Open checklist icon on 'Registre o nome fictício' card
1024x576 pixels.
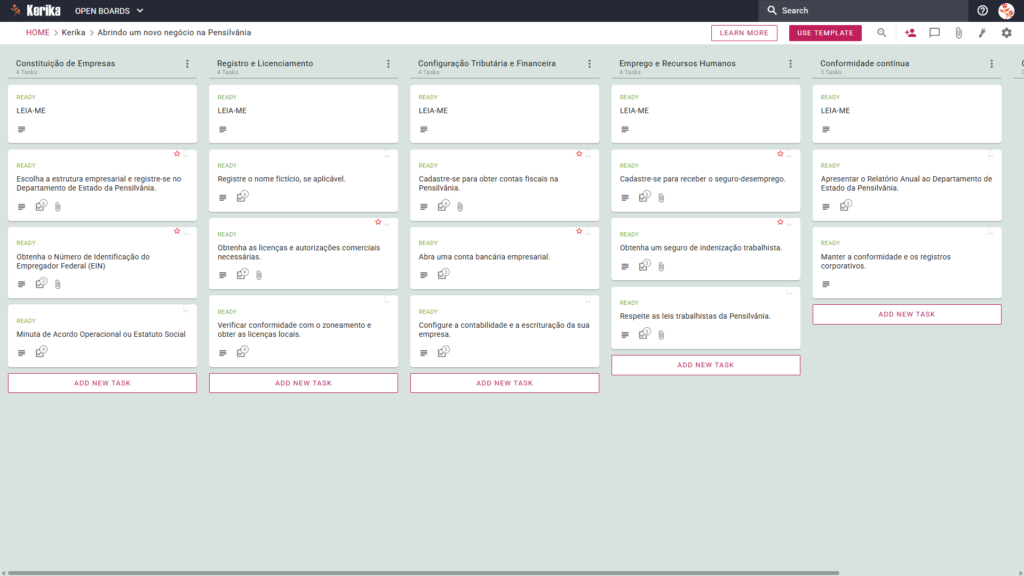coord(242,196)
